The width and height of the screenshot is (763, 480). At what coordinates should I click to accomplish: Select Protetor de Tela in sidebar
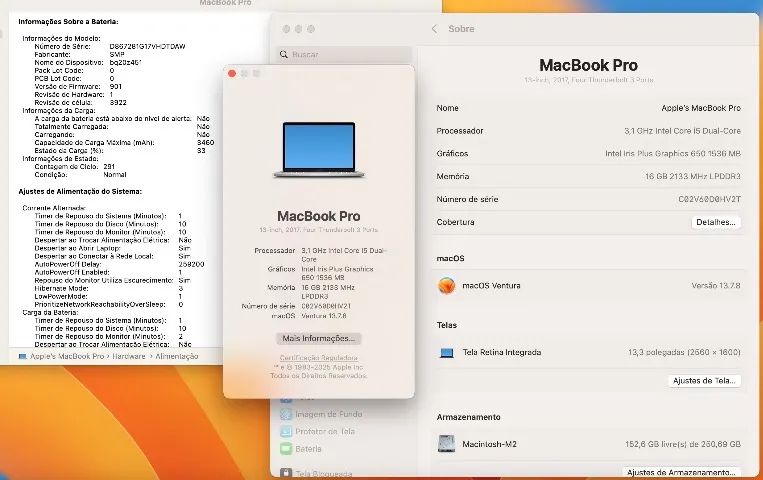(325, 431)
